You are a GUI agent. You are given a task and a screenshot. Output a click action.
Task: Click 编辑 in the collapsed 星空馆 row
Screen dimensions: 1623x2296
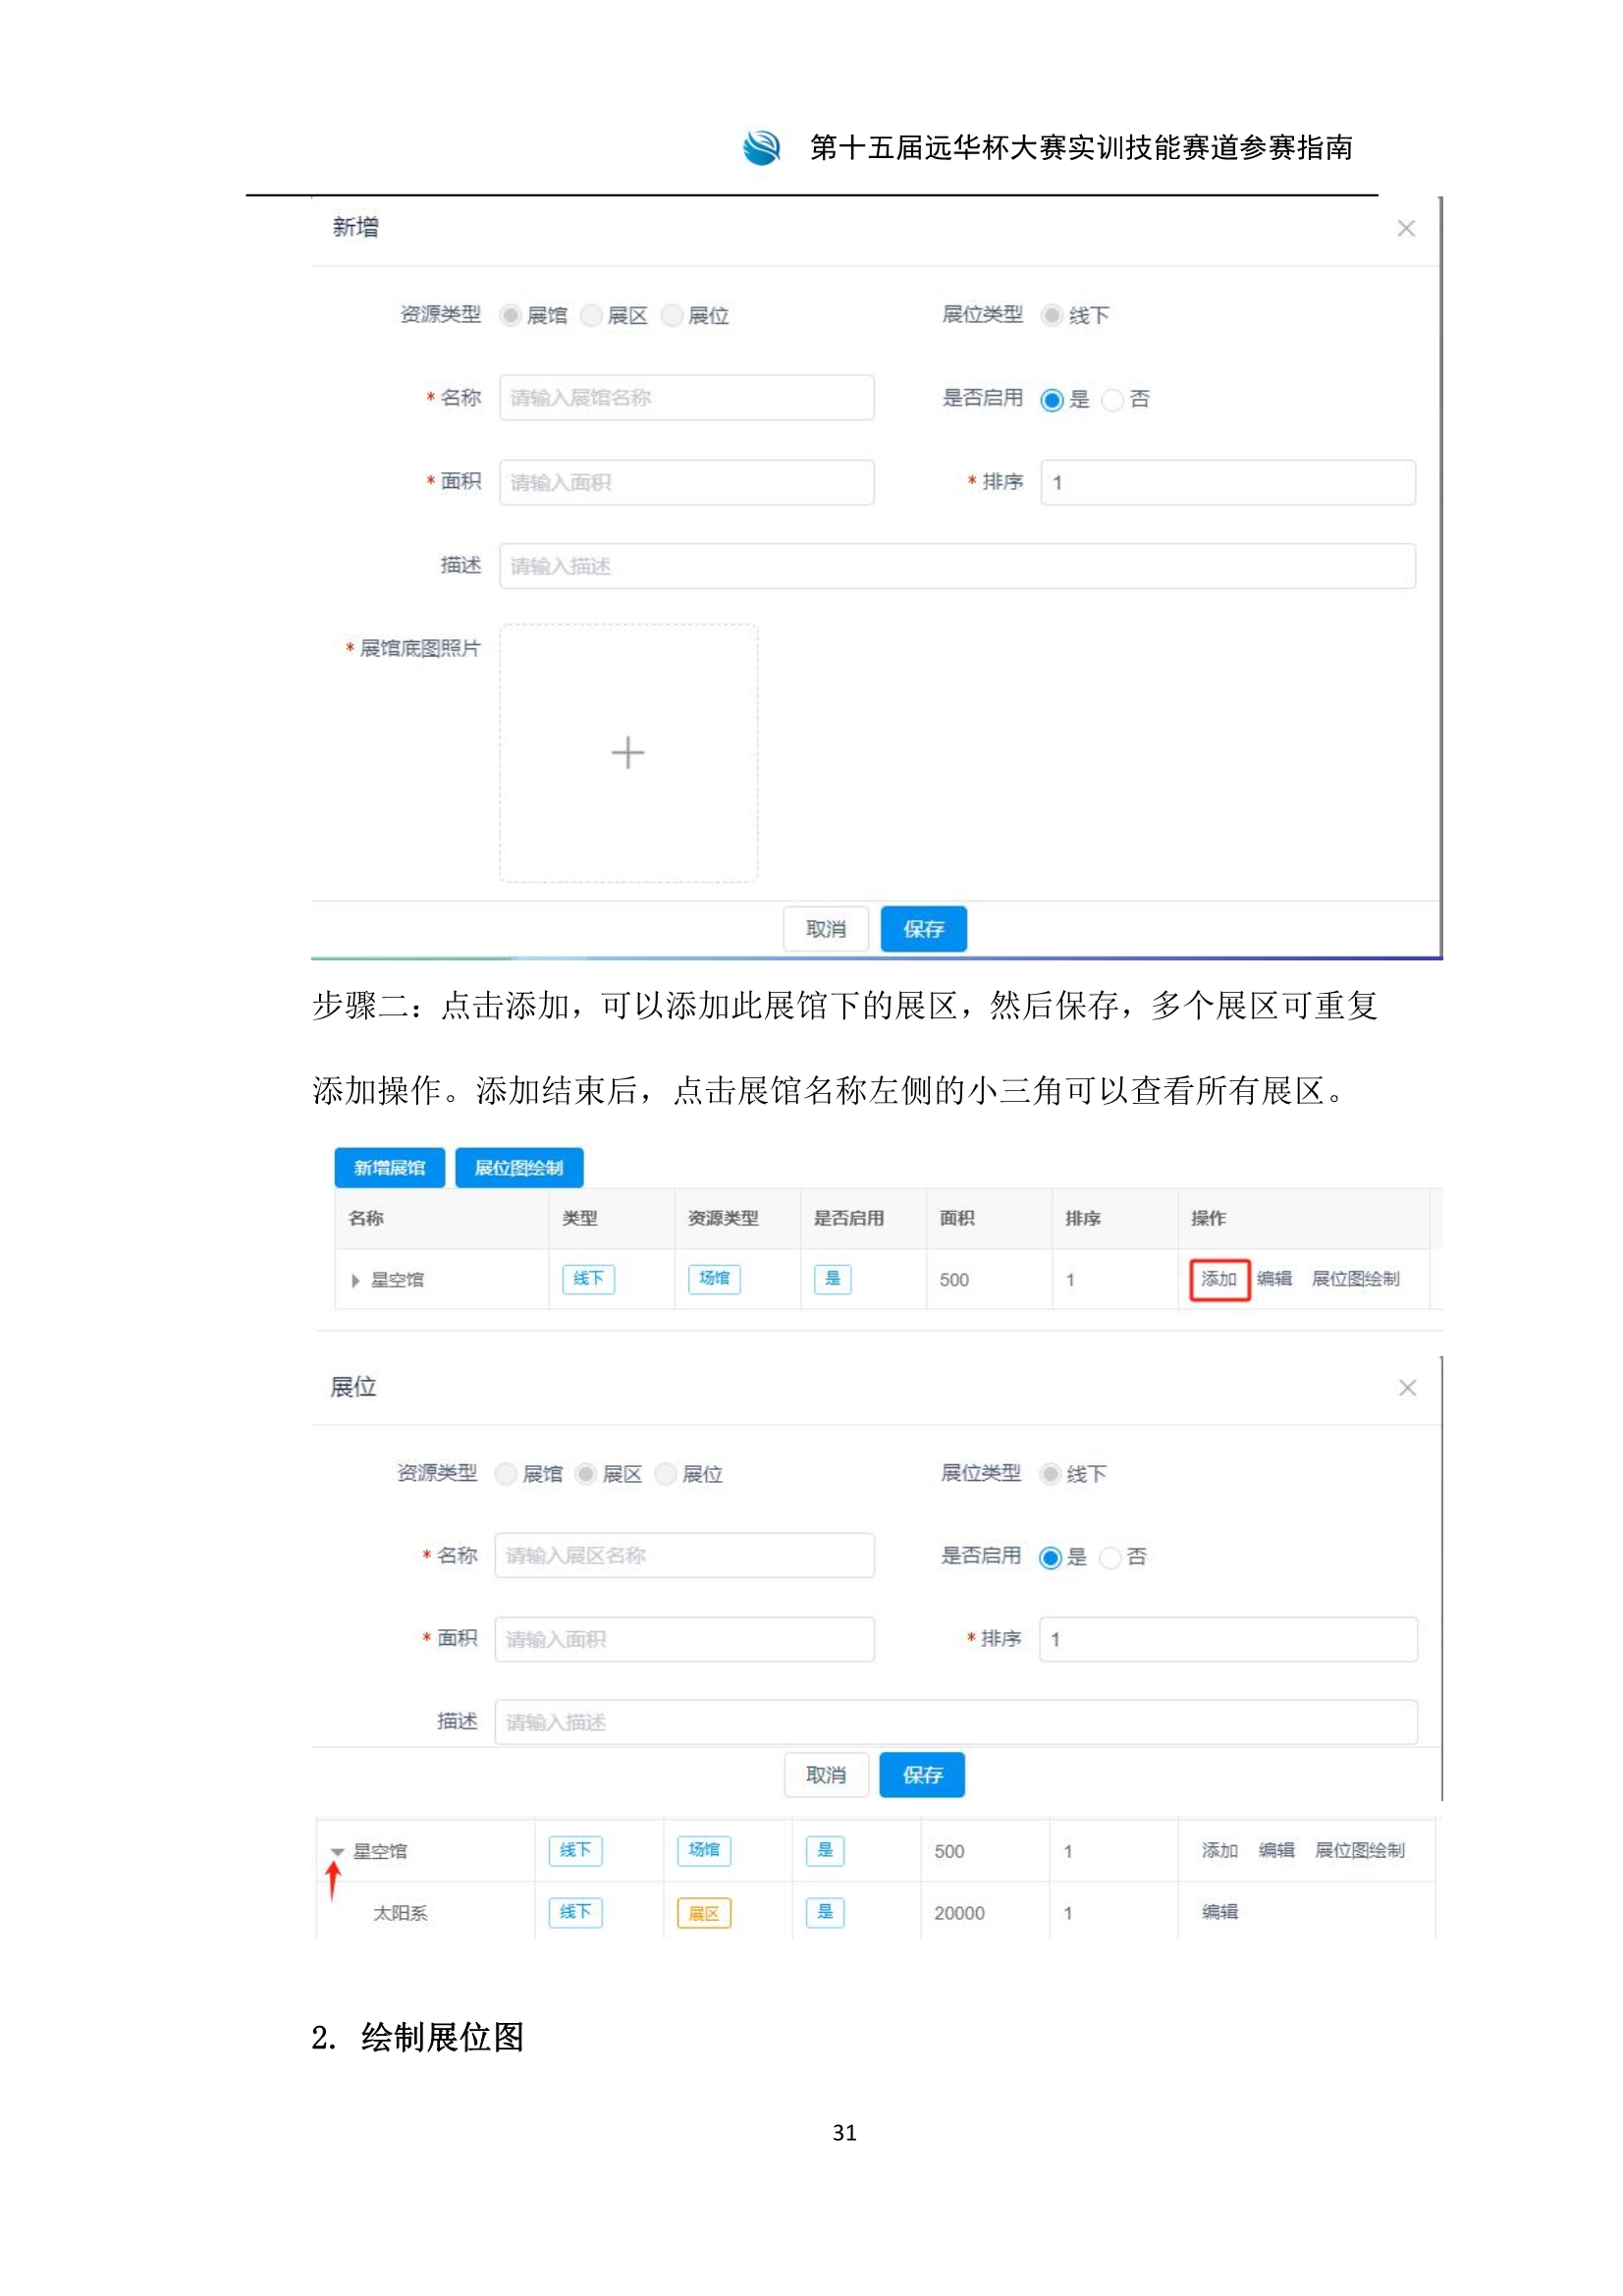(x=1274, y=1279)
